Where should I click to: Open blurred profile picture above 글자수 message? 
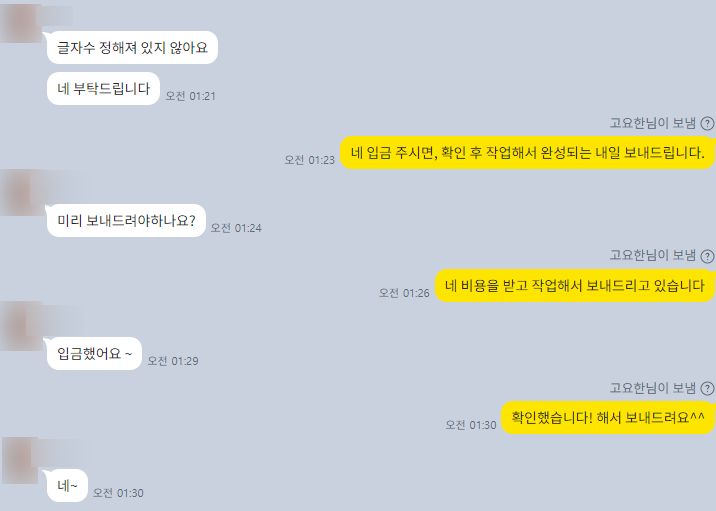pyautogui.click(x=21, y=23)
